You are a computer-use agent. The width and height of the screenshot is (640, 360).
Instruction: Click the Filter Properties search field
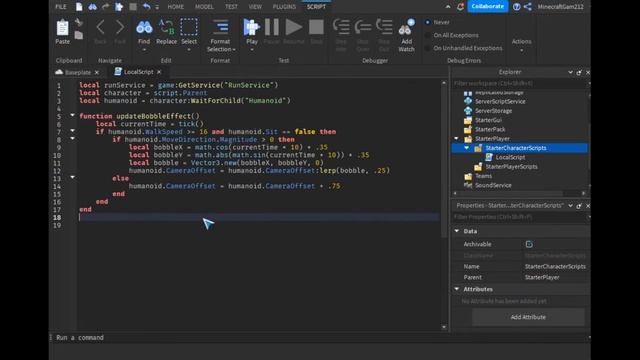click(x=519, y=217)
